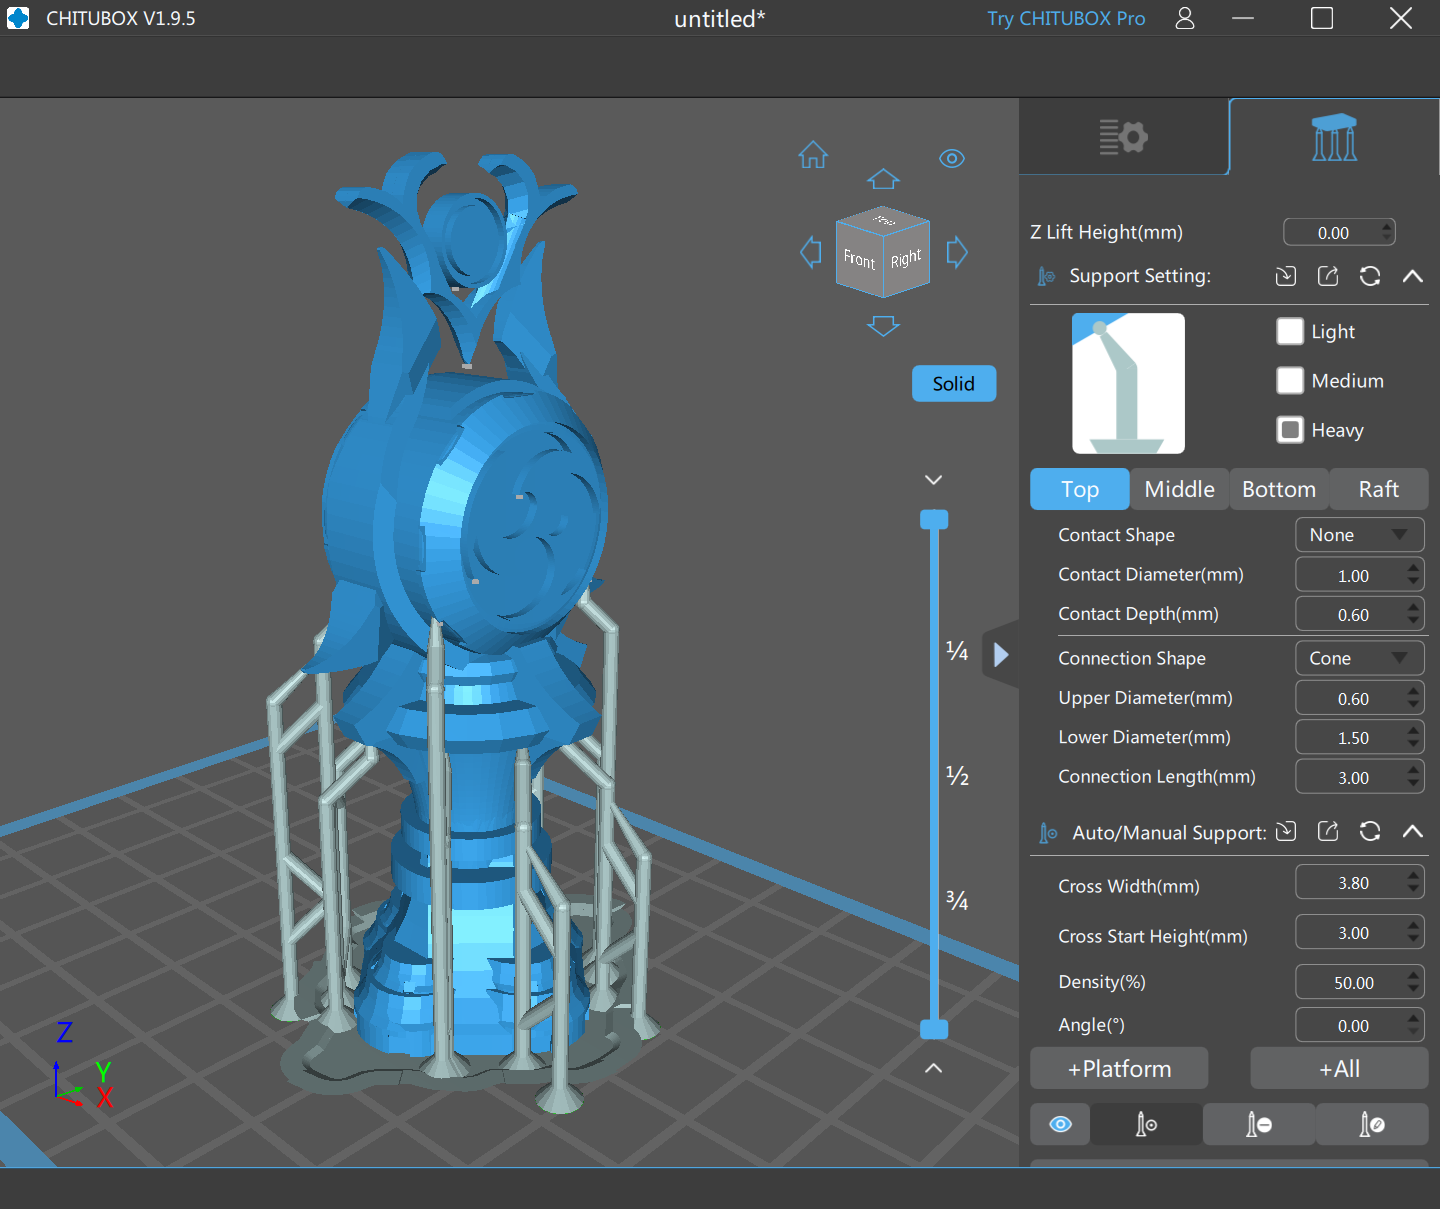The width and height of the screenshot is (1440, 1209).
Task: Collapse the Auto/Manual Support section
Action: tap(1412, 831)
